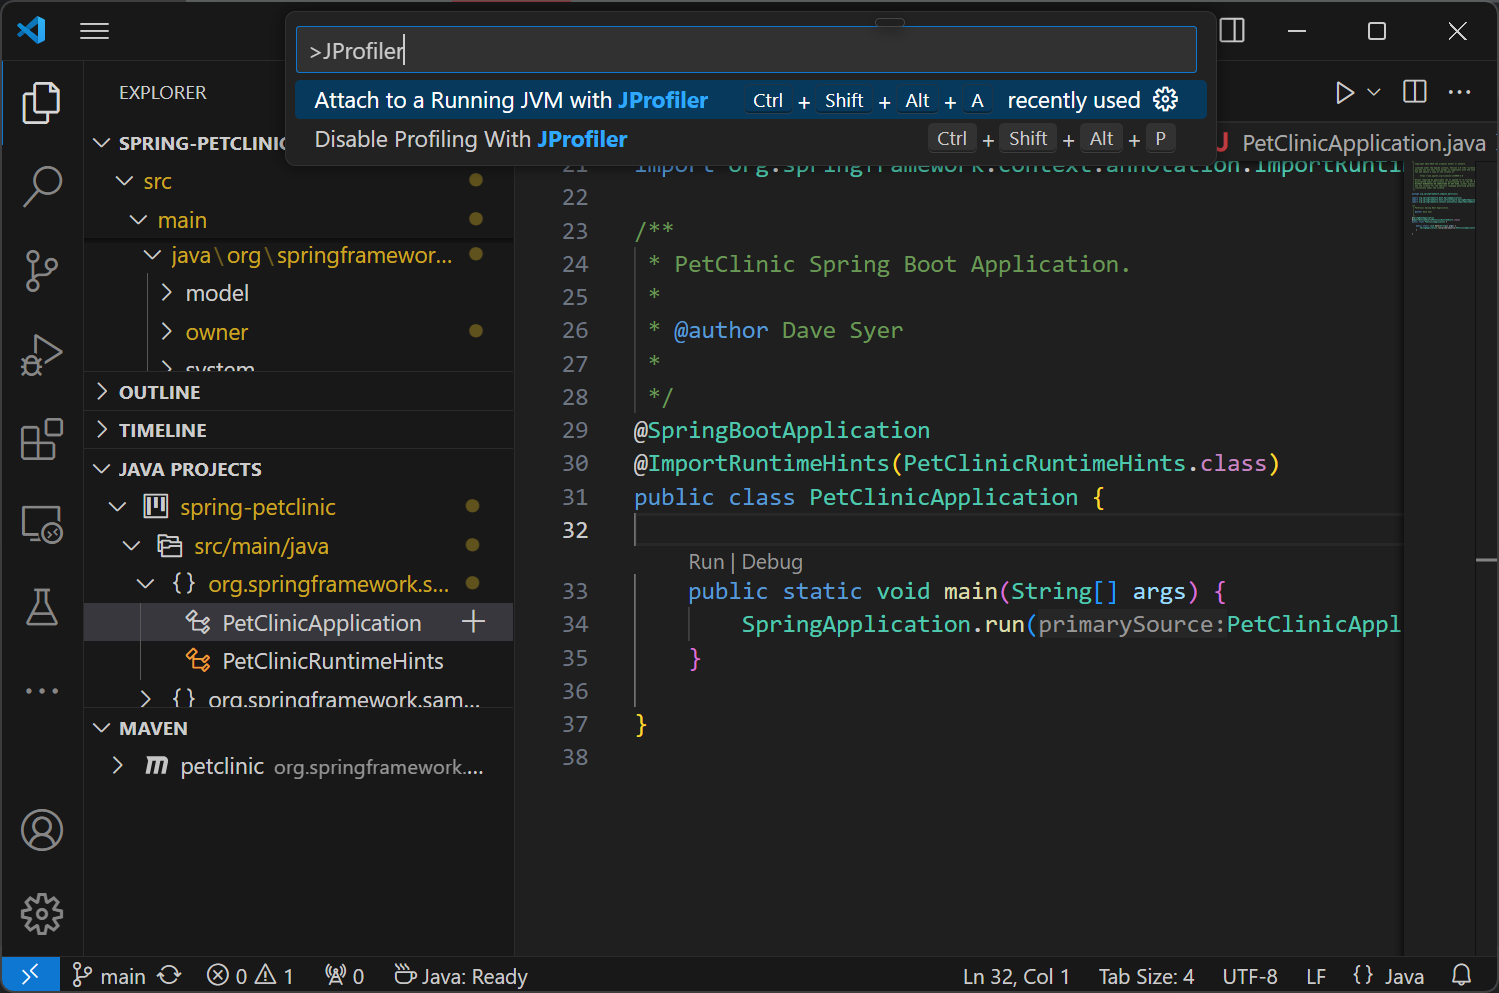Split the editor to the right

[x=1415, y=92]
